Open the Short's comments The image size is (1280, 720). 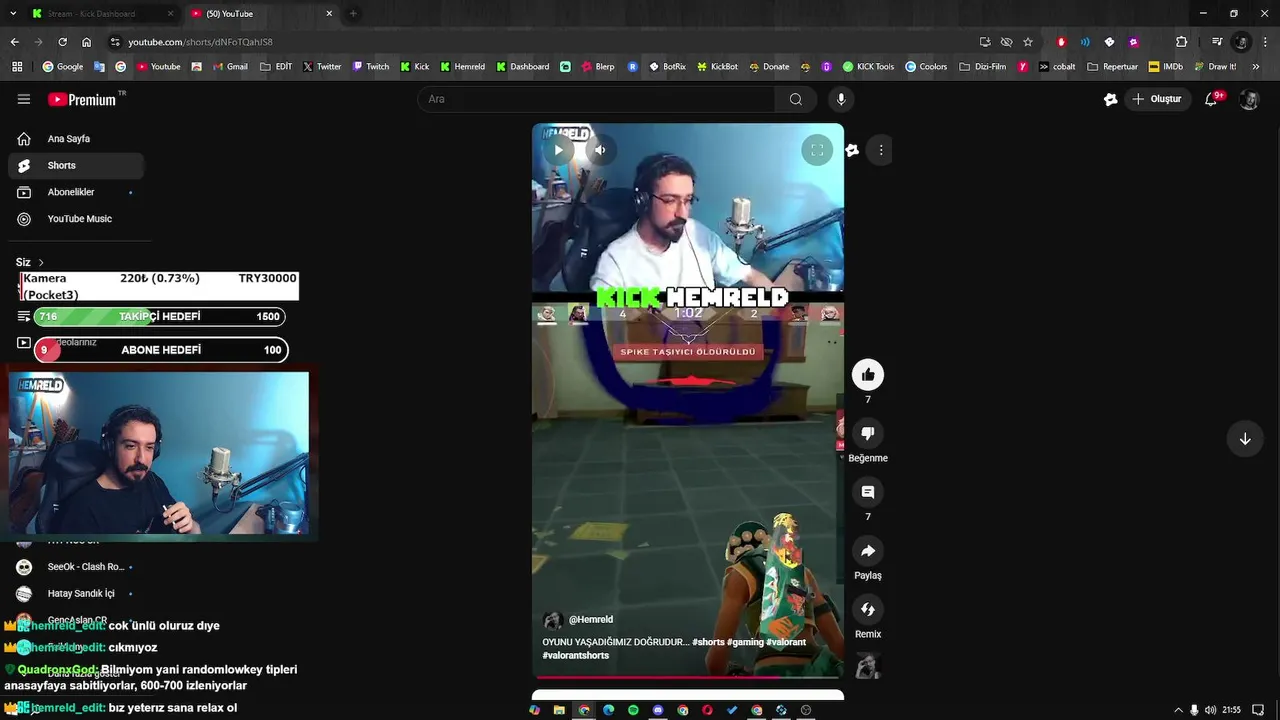tap(868, 492)
